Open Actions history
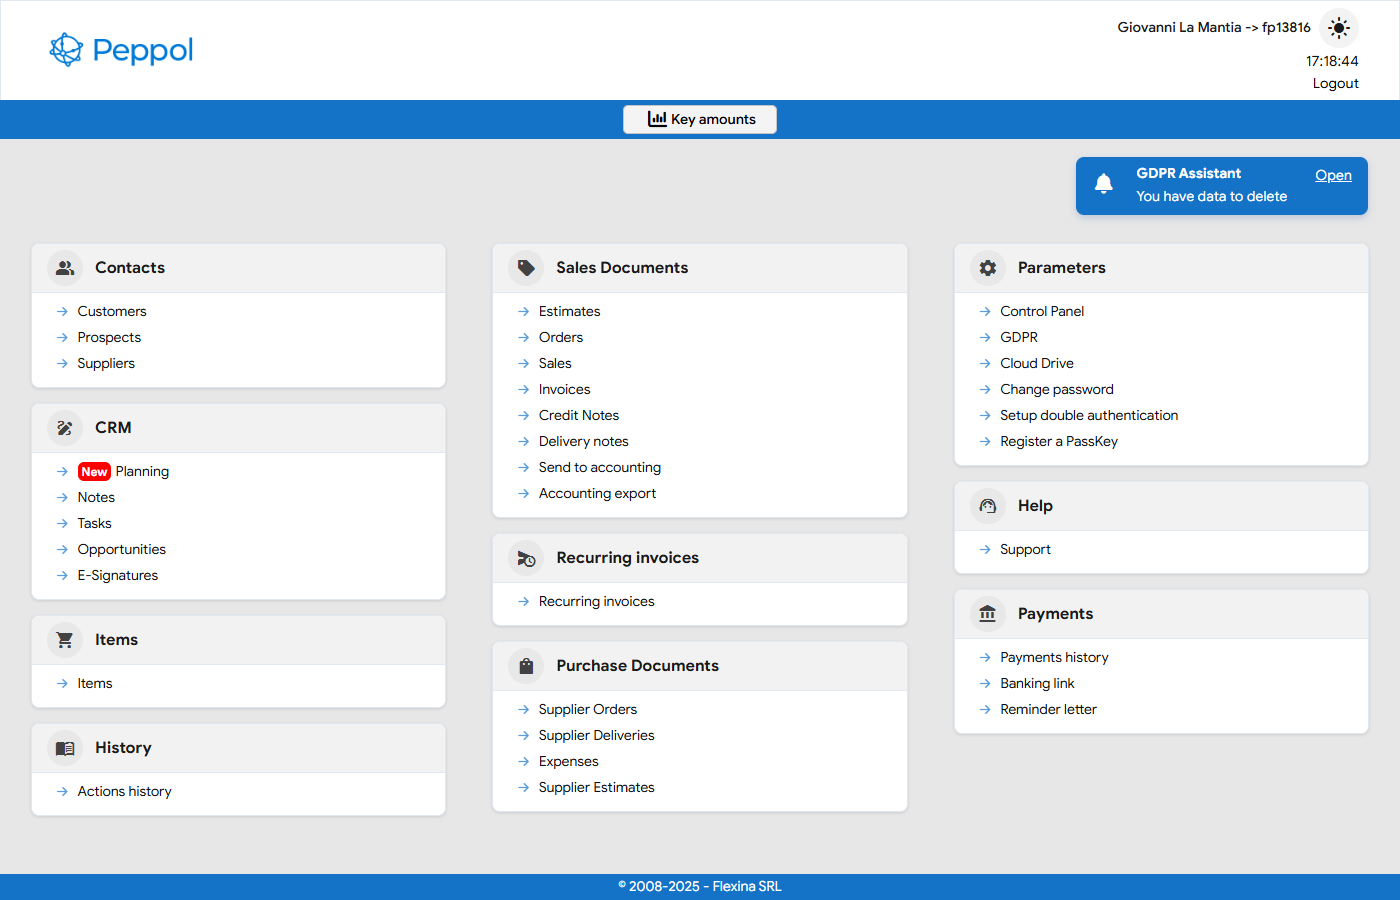1400x900 pixels. [125, 791]
